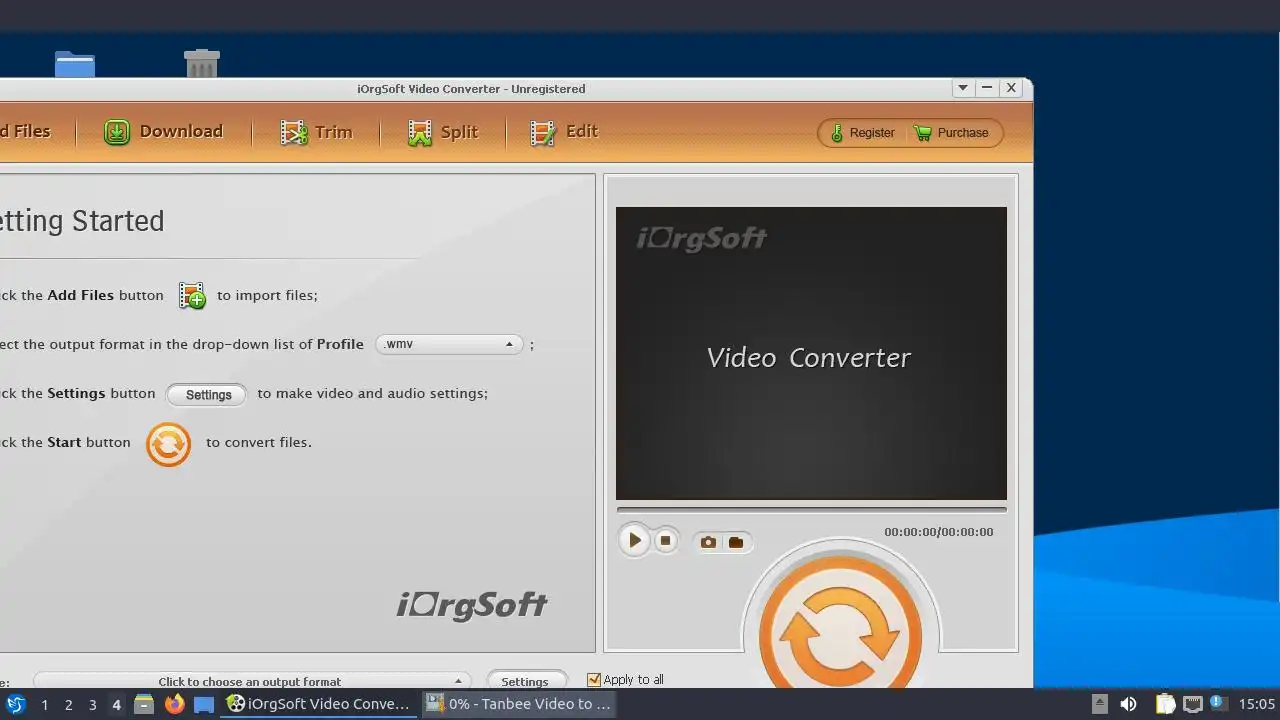Expand the output format dropdown at bottom
Image resolution: width=1280 pixels, height=720 pixels.
pyautogui.click(x=253, y=681)
